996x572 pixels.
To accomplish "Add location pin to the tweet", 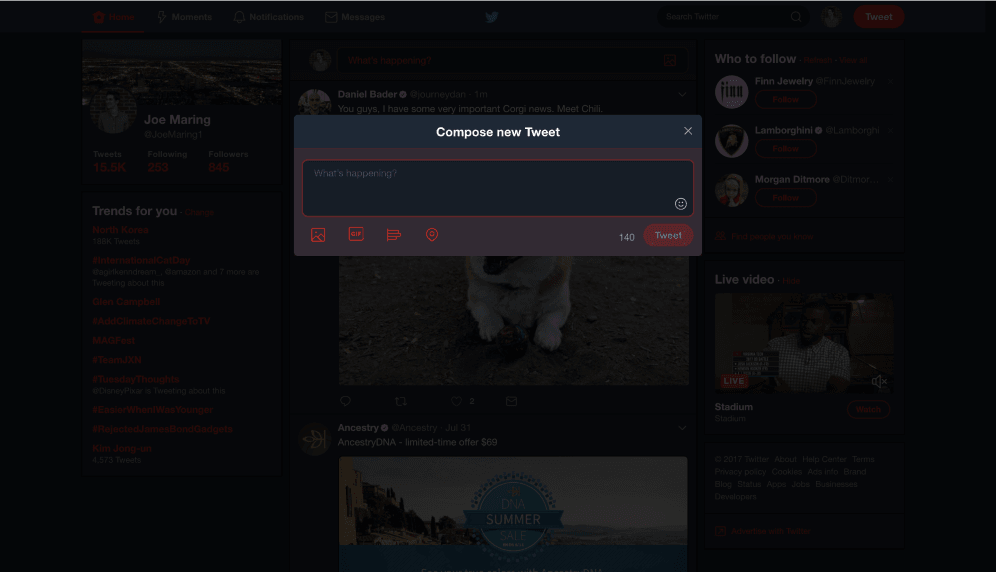I will 432,235.
